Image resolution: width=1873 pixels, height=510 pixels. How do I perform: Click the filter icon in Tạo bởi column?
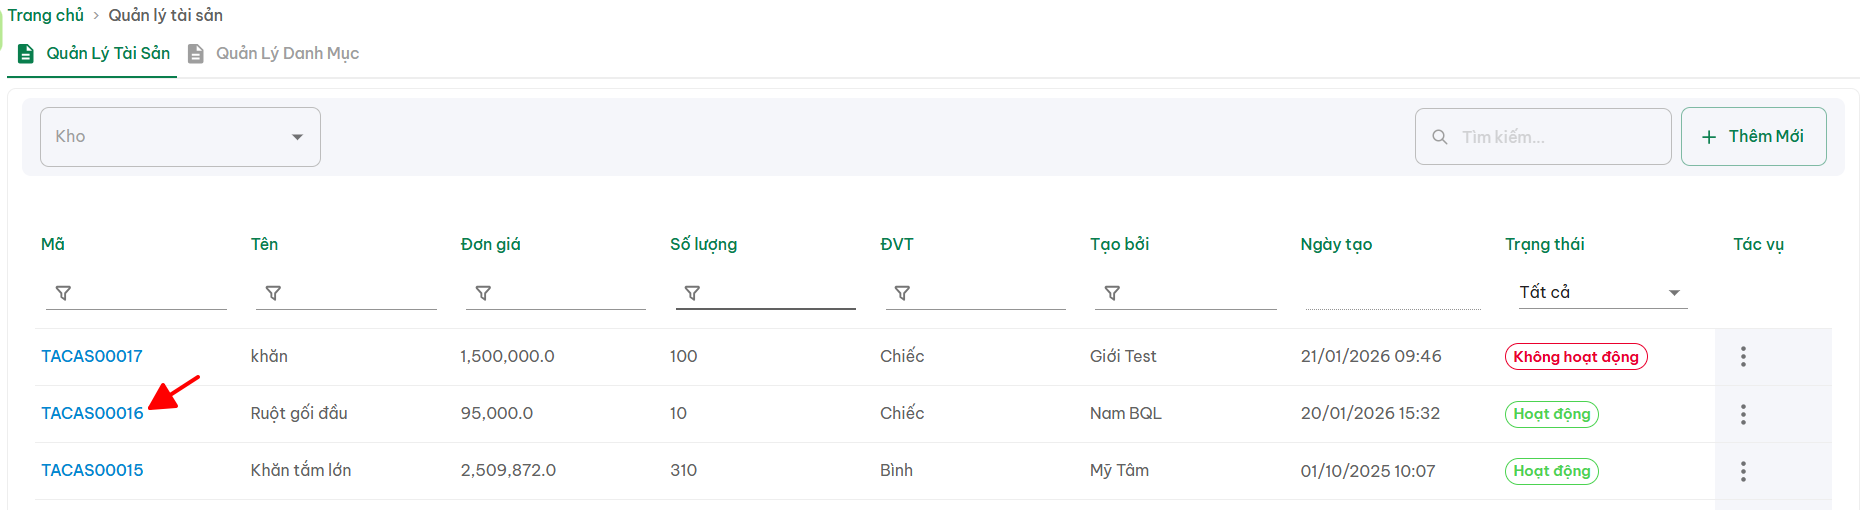click(x=1112, y=293)
